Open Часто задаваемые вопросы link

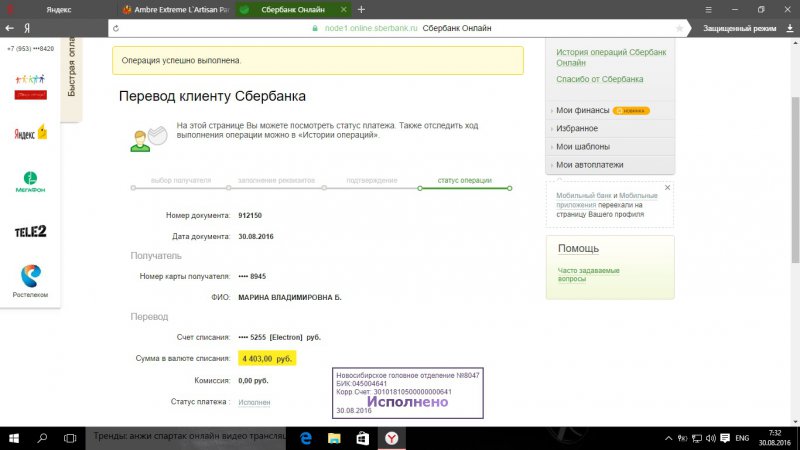click(588, 274)
